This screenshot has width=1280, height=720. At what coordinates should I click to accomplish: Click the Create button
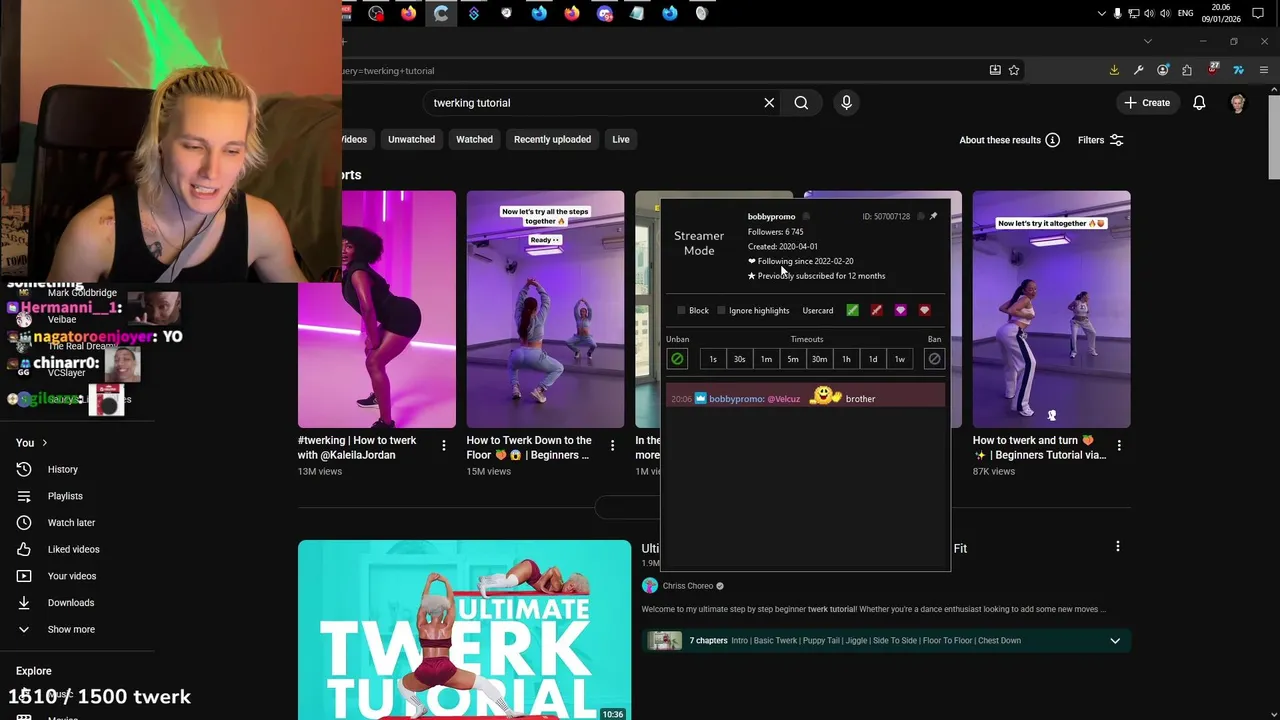tap(1147, 102)
